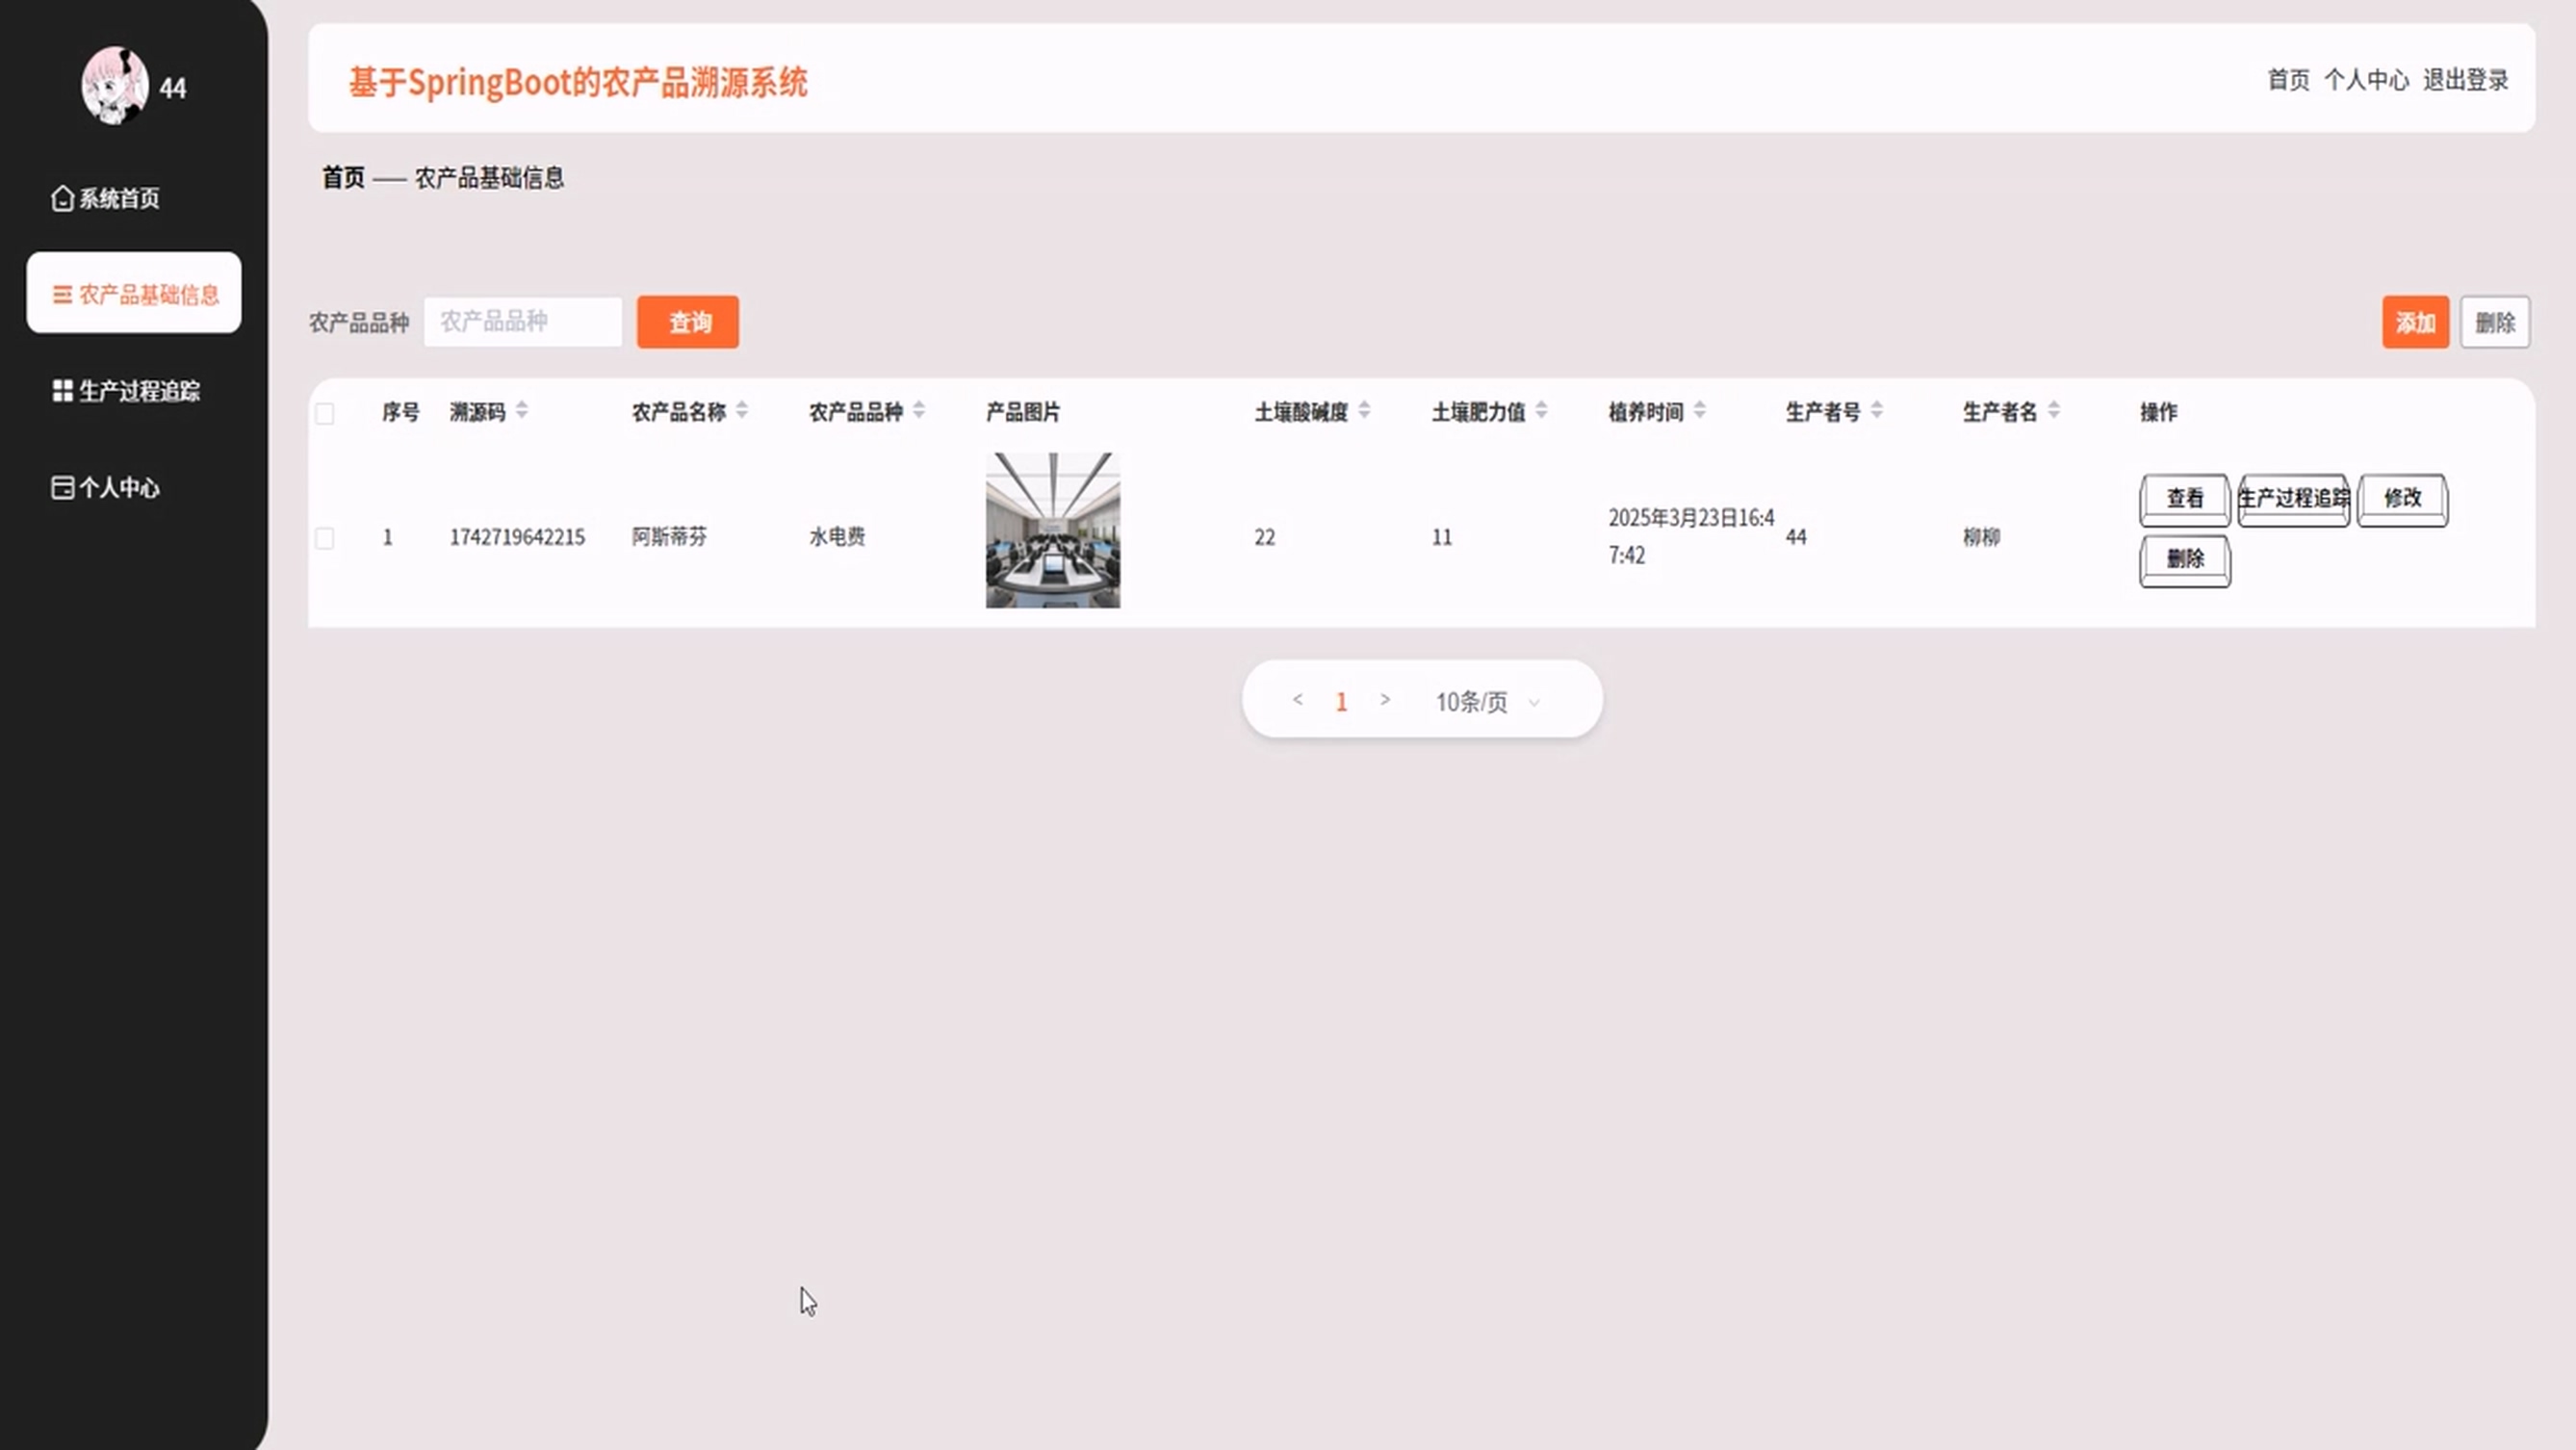Screen dimensions: 2576x1450
Task: Go to next page arrow
Action: click(x=1385, y=700)
